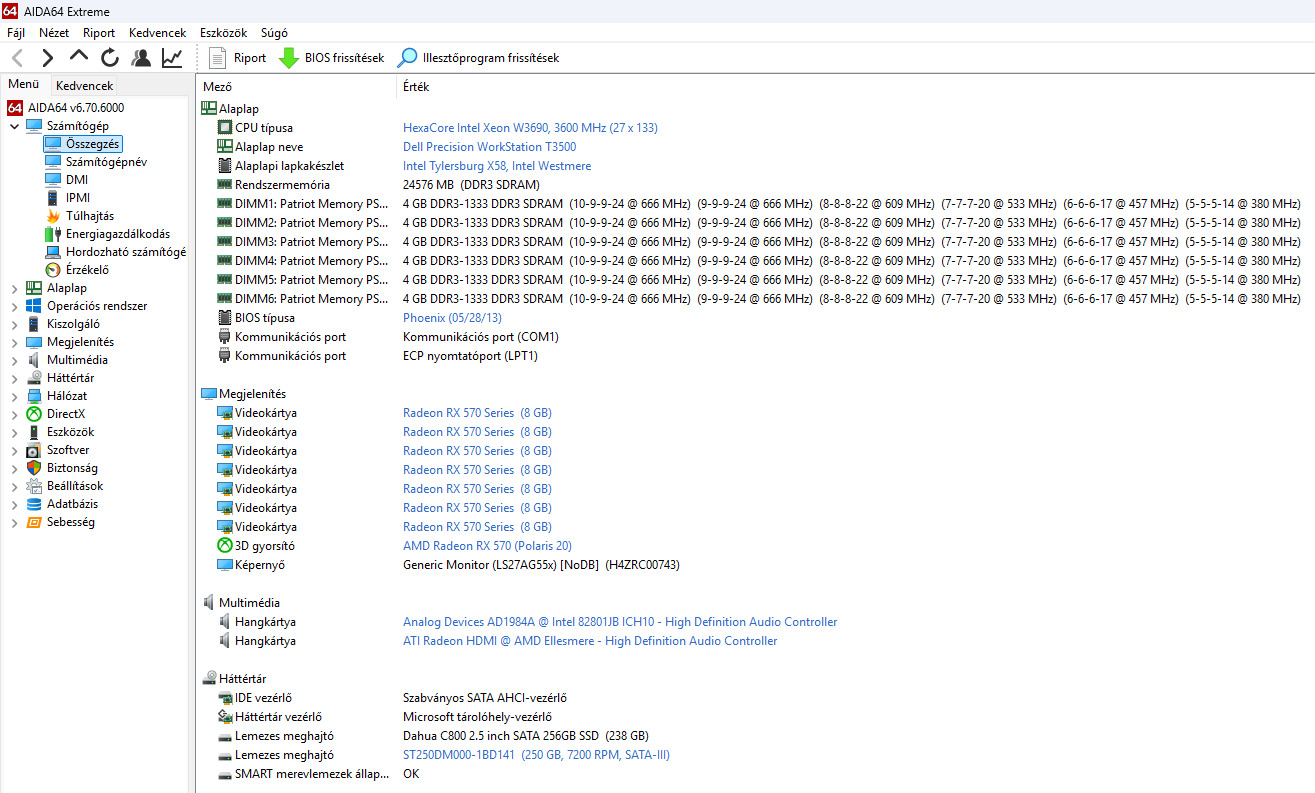Image resolution: width=1315 pixels, height=793 pixels.
Task: Click the Energiagazdálkodás battery icon
Action: click(53, 234)
